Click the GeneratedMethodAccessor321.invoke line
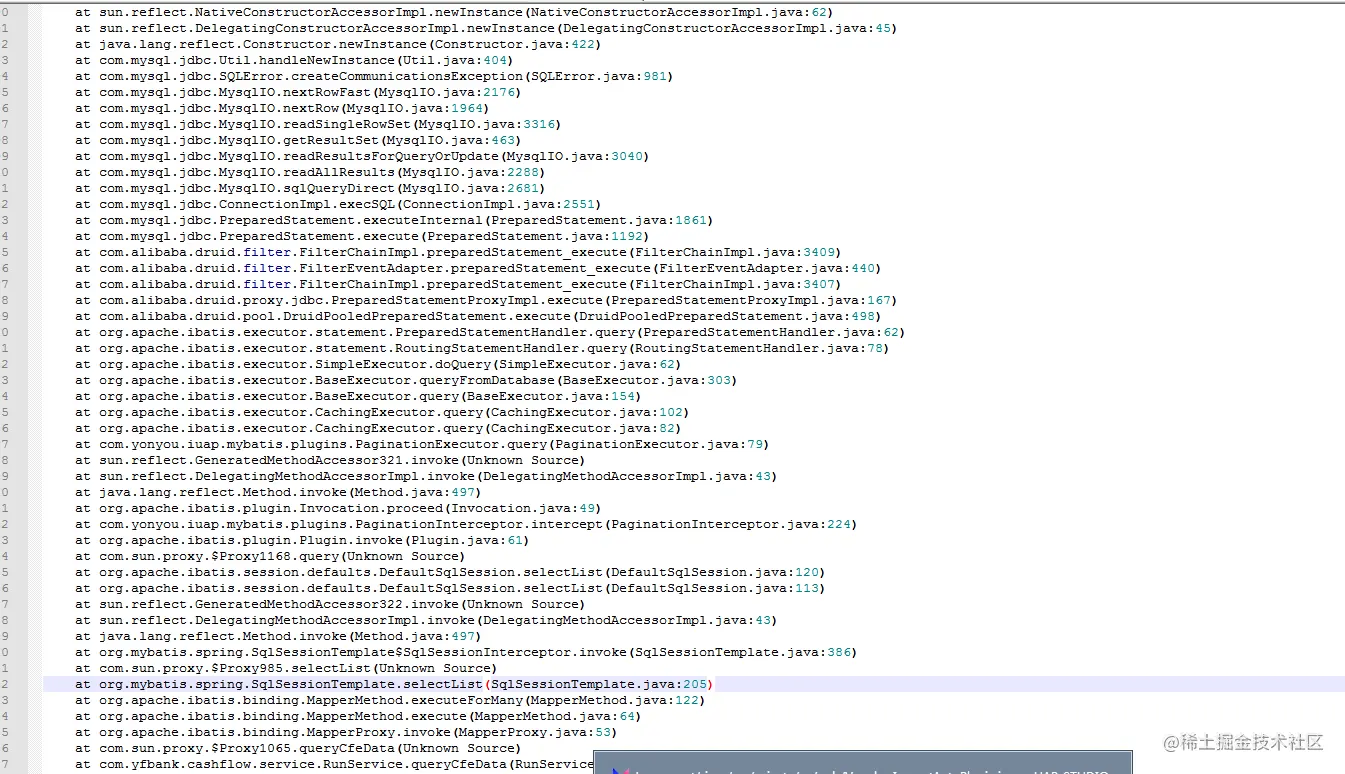 [330, 460]
